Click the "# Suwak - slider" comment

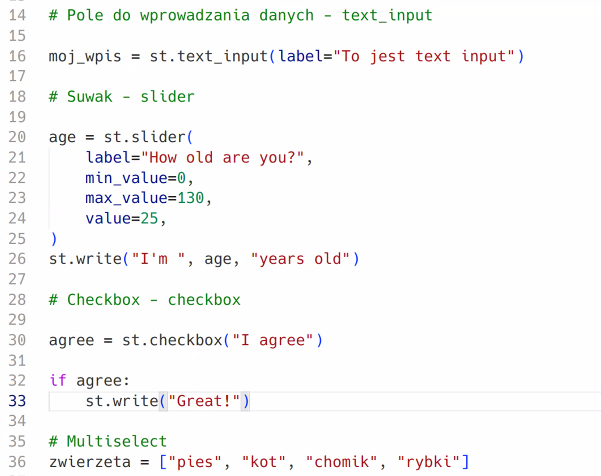click(x=122, y=97)
